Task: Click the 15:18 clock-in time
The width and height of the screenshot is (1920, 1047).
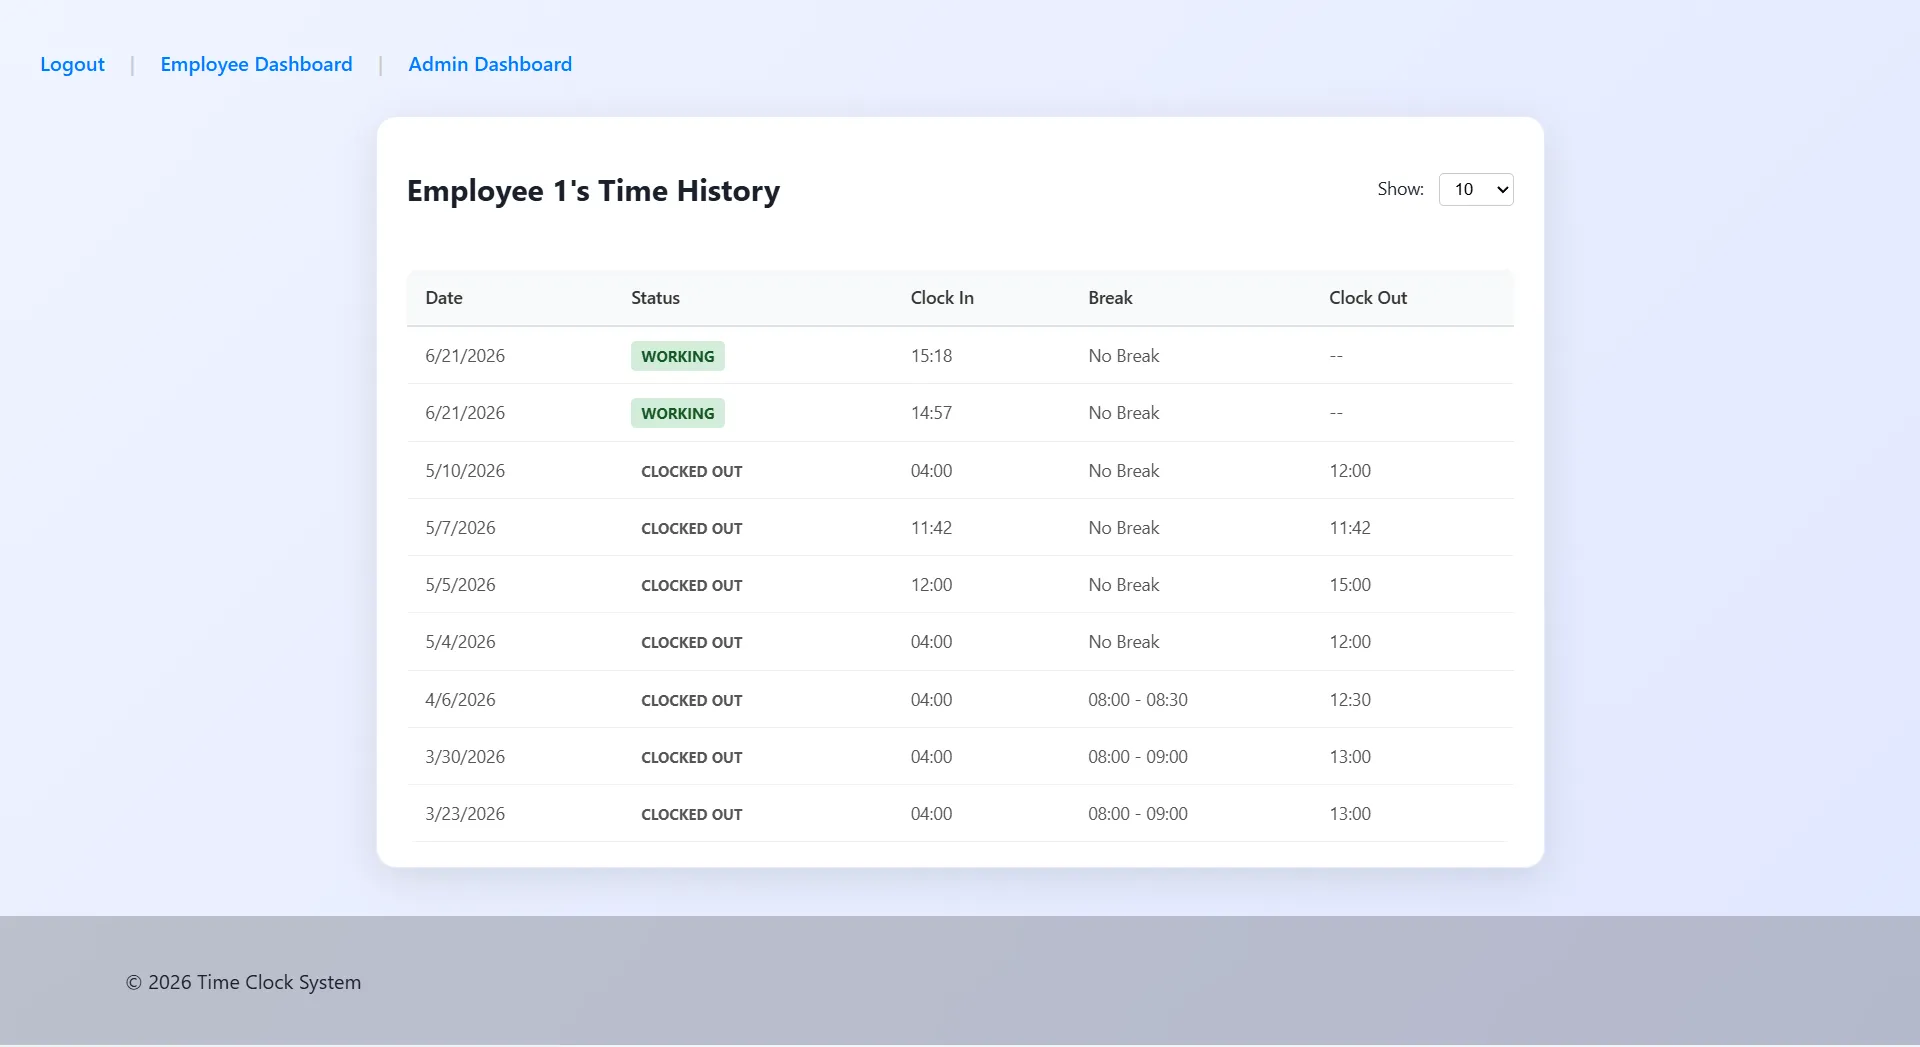Action: (931, 356)
